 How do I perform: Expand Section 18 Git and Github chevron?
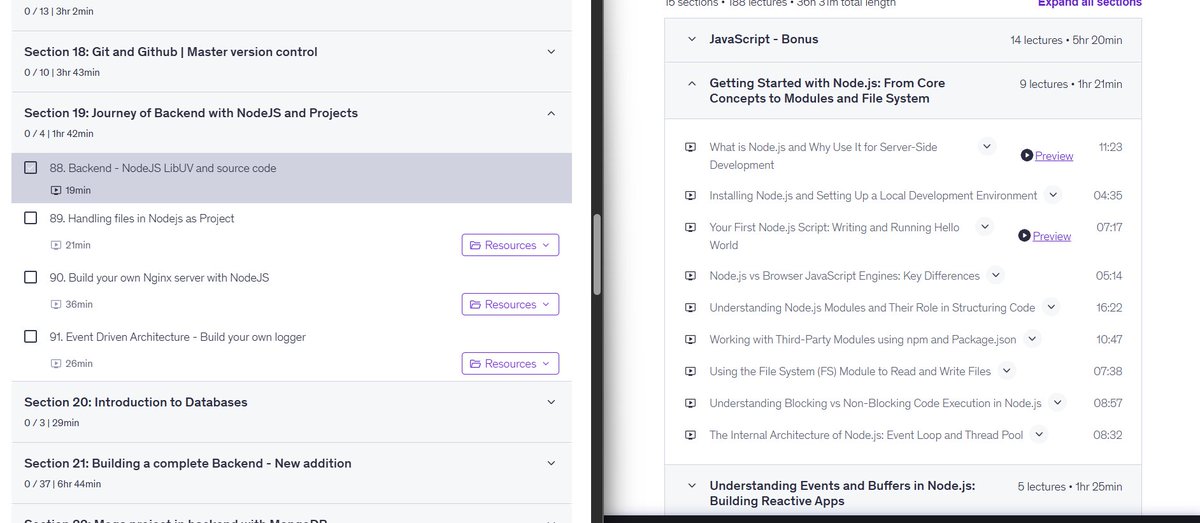click(551, 52)
